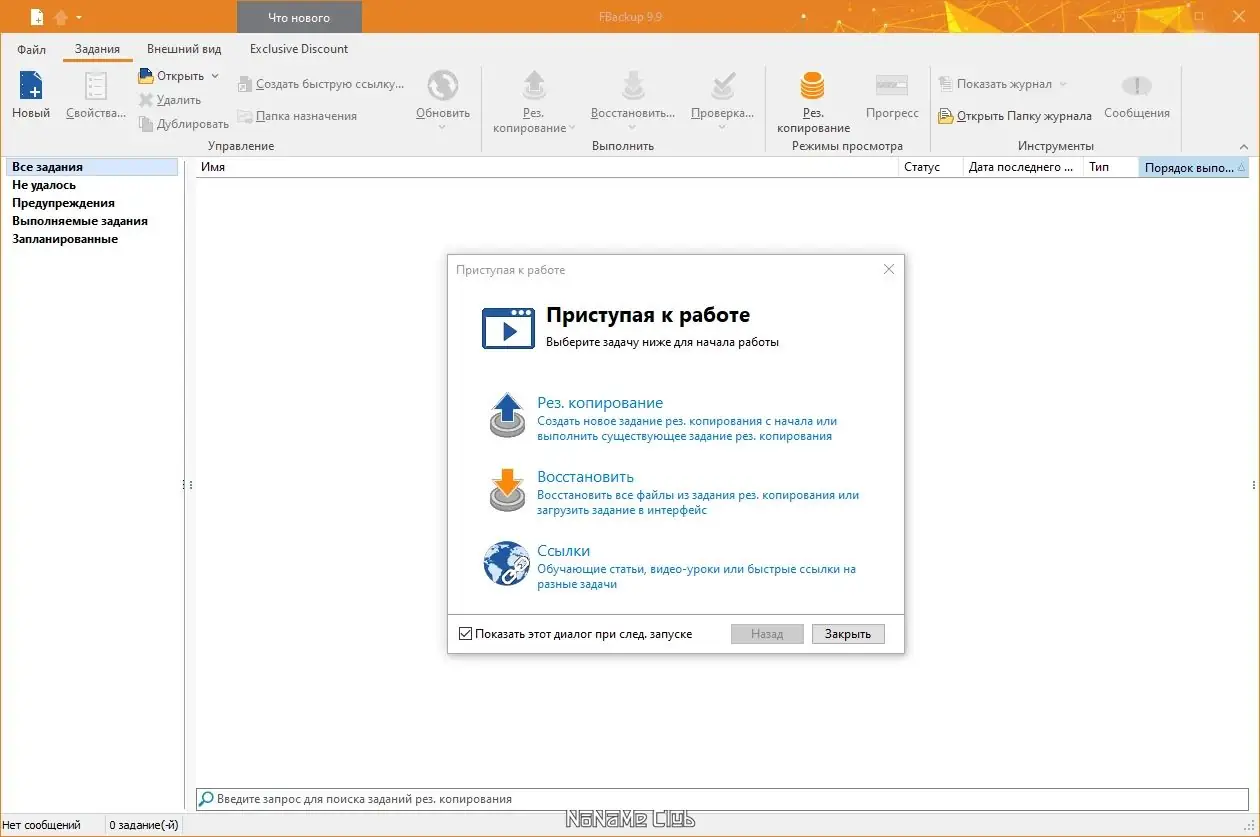Click the Новый task icon
1260x837 pixels.
pos(30,86)
